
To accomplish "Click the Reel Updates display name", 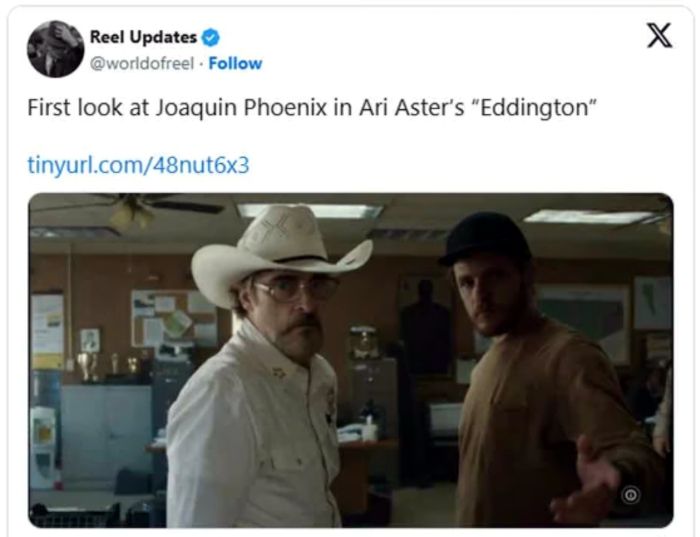I will 143,37.
